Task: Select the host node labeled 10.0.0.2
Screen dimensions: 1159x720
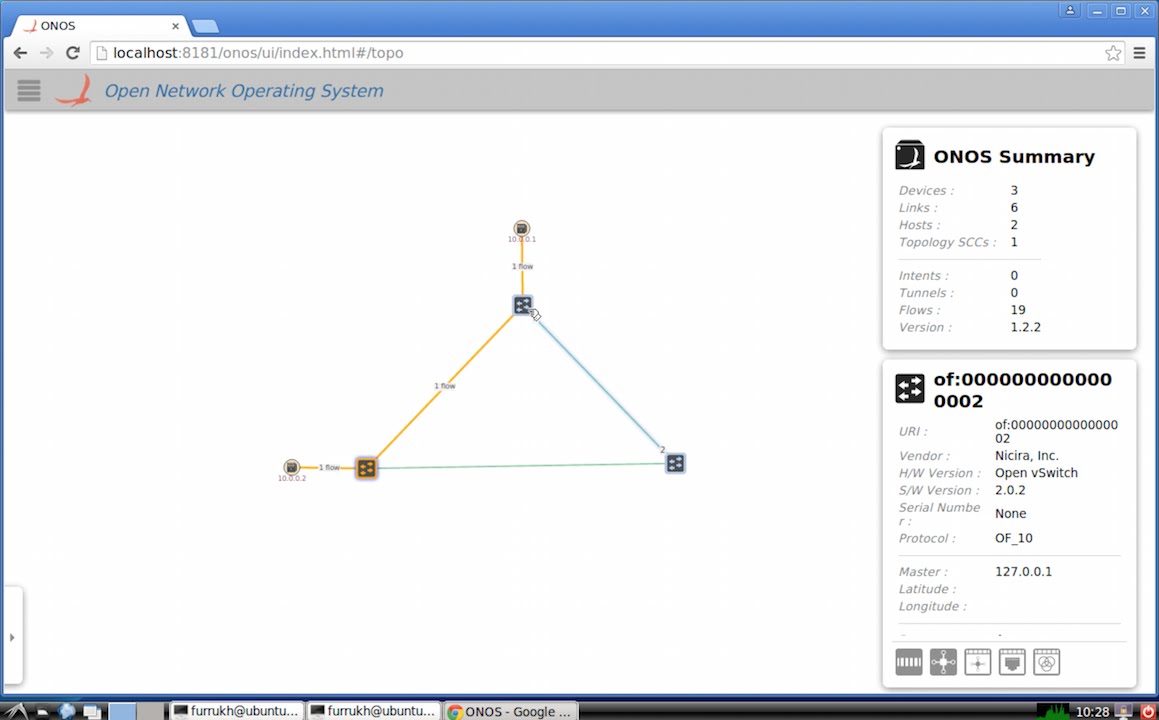Action: 292,467
